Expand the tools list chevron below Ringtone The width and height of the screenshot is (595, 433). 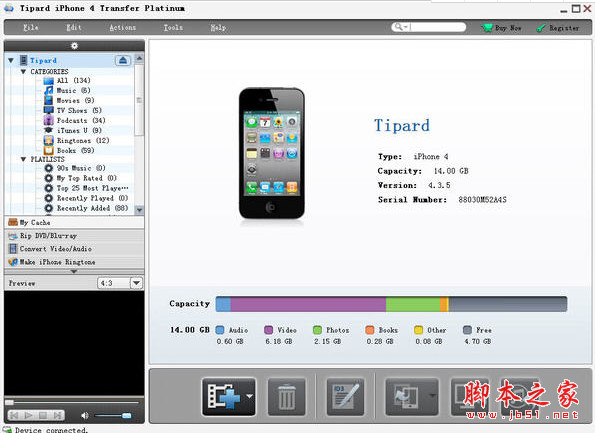[74, 271]
